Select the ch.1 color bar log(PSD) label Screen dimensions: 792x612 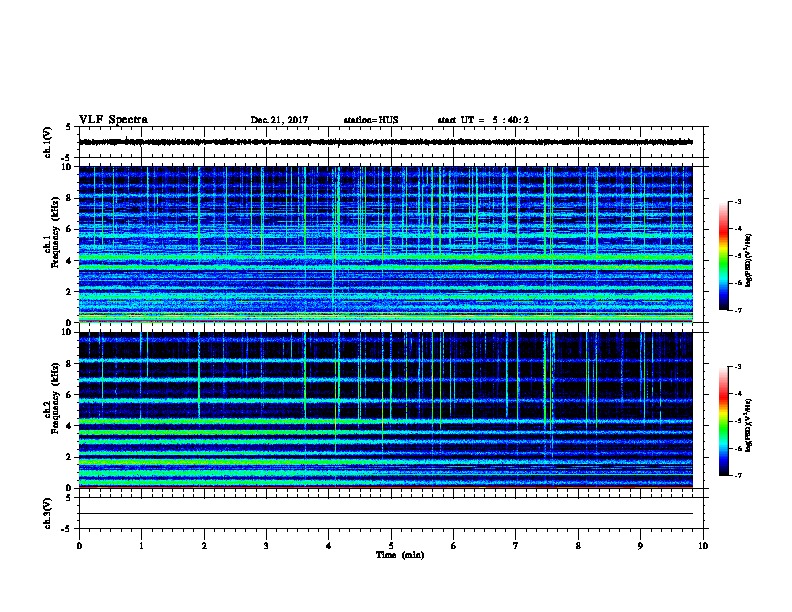748,260
